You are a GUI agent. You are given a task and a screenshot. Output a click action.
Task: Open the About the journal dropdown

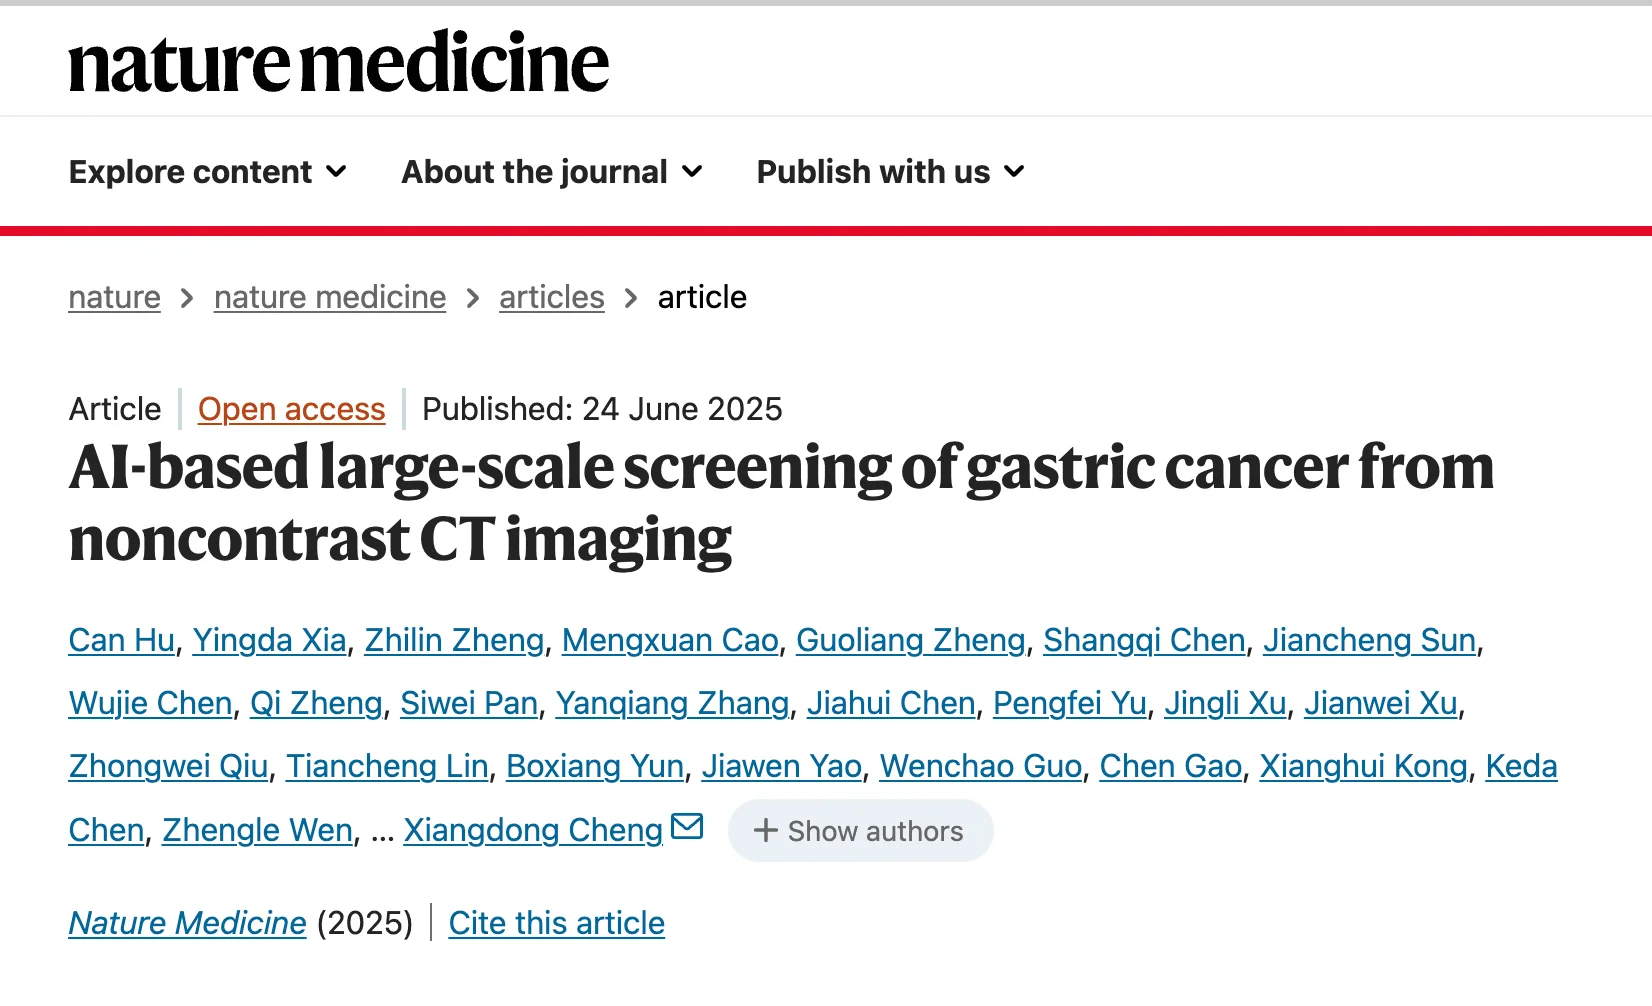pyautogui.click(x=552, y=172)
